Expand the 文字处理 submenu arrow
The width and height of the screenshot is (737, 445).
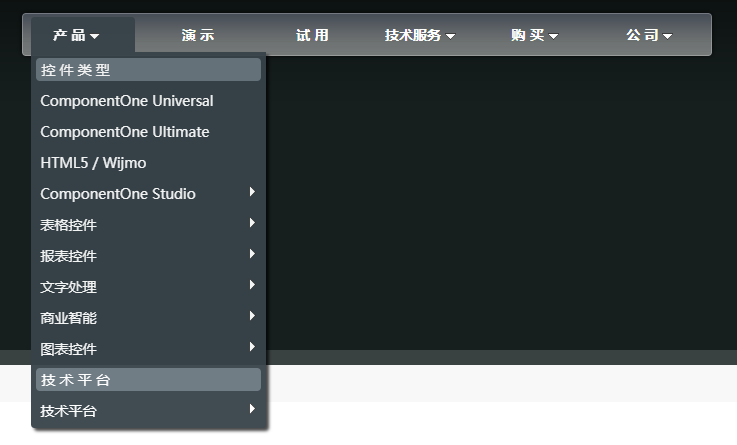click(x=252, y=285)
